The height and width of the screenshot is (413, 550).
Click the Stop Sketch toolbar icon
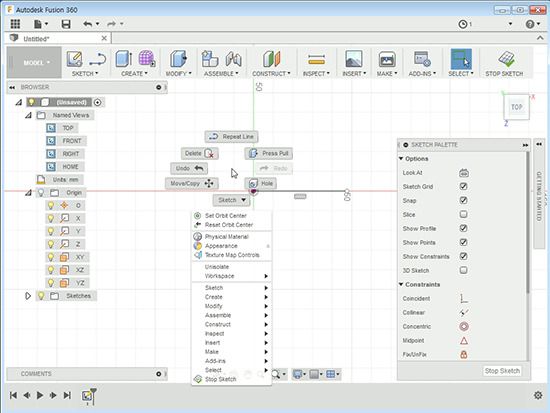tap(506, 59)
